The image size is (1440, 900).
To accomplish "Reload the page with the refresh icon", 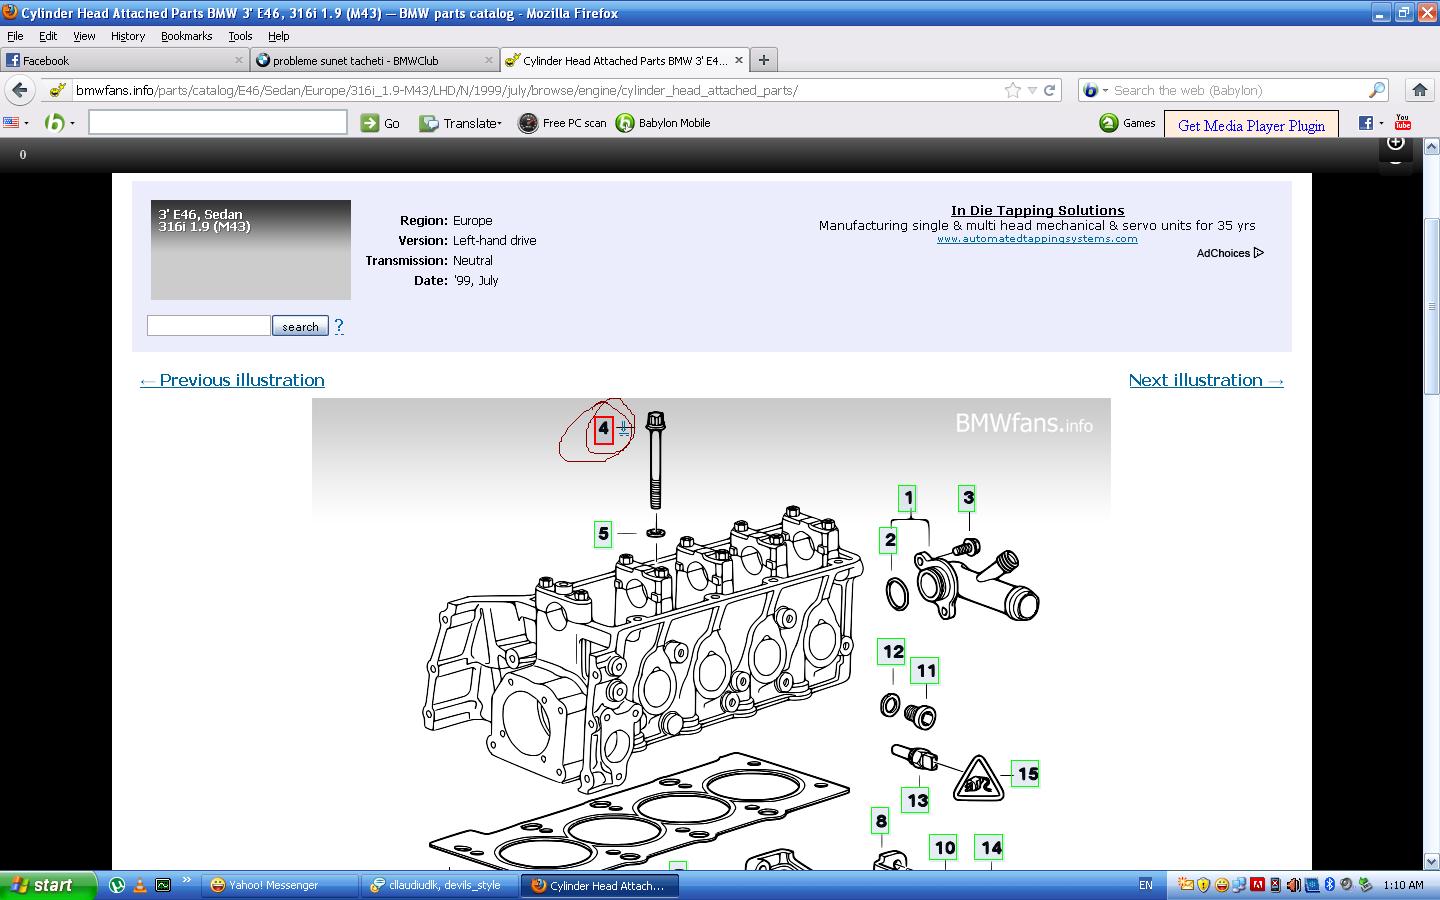I will pos(1050,90).
